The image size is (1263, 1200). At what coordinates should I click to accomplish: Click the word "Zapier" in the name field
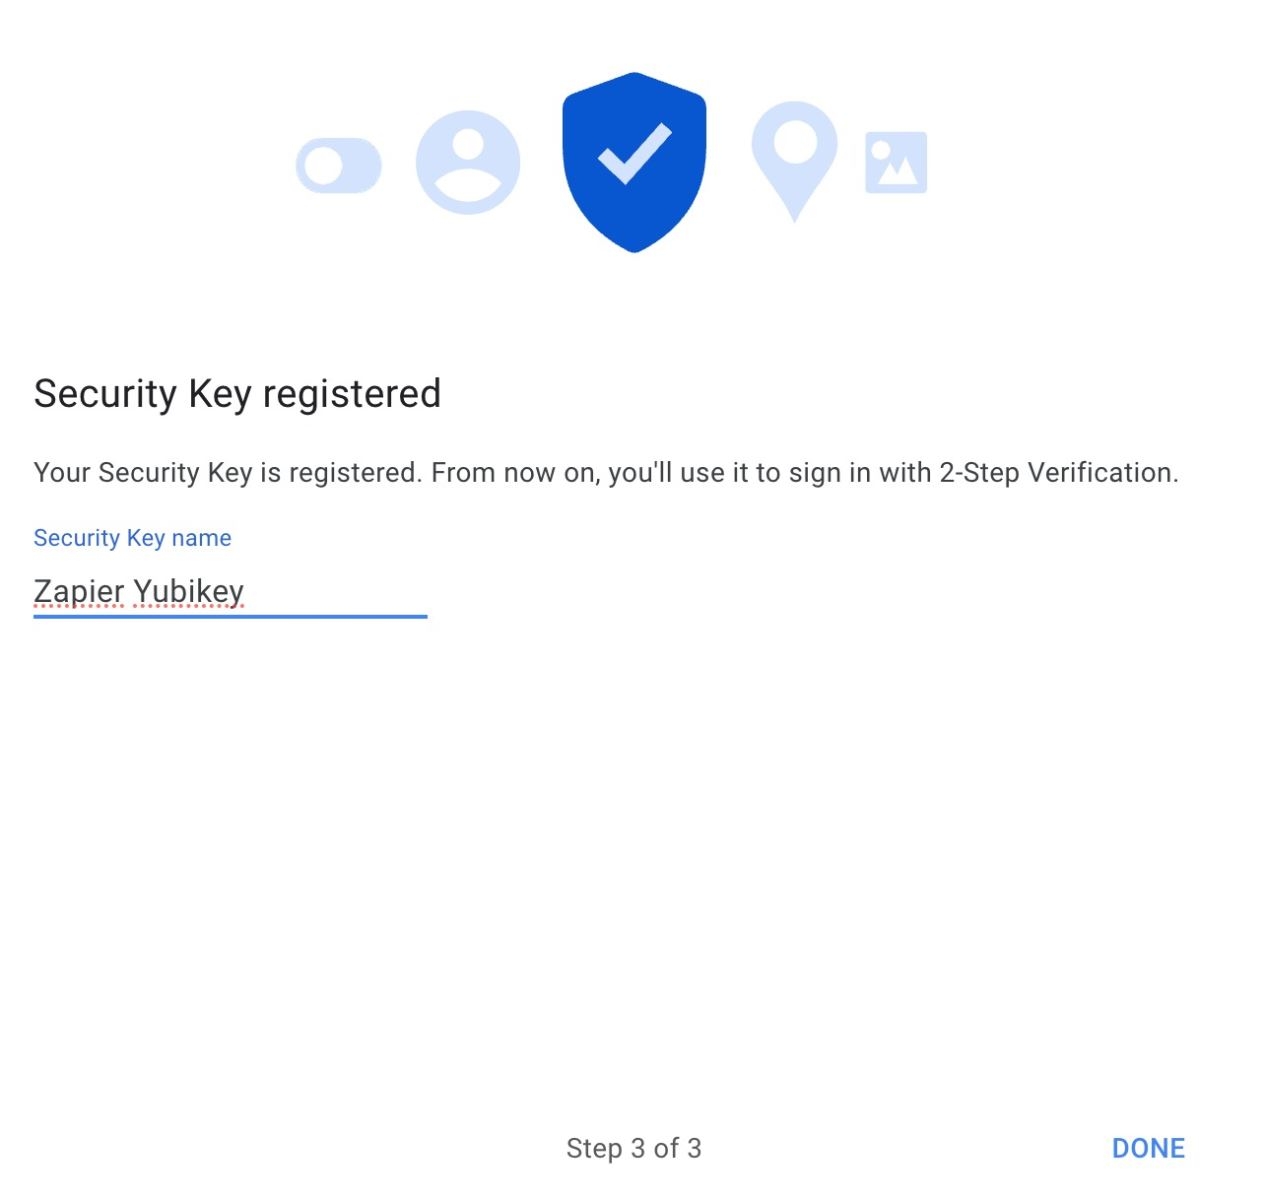click(79, 591)
